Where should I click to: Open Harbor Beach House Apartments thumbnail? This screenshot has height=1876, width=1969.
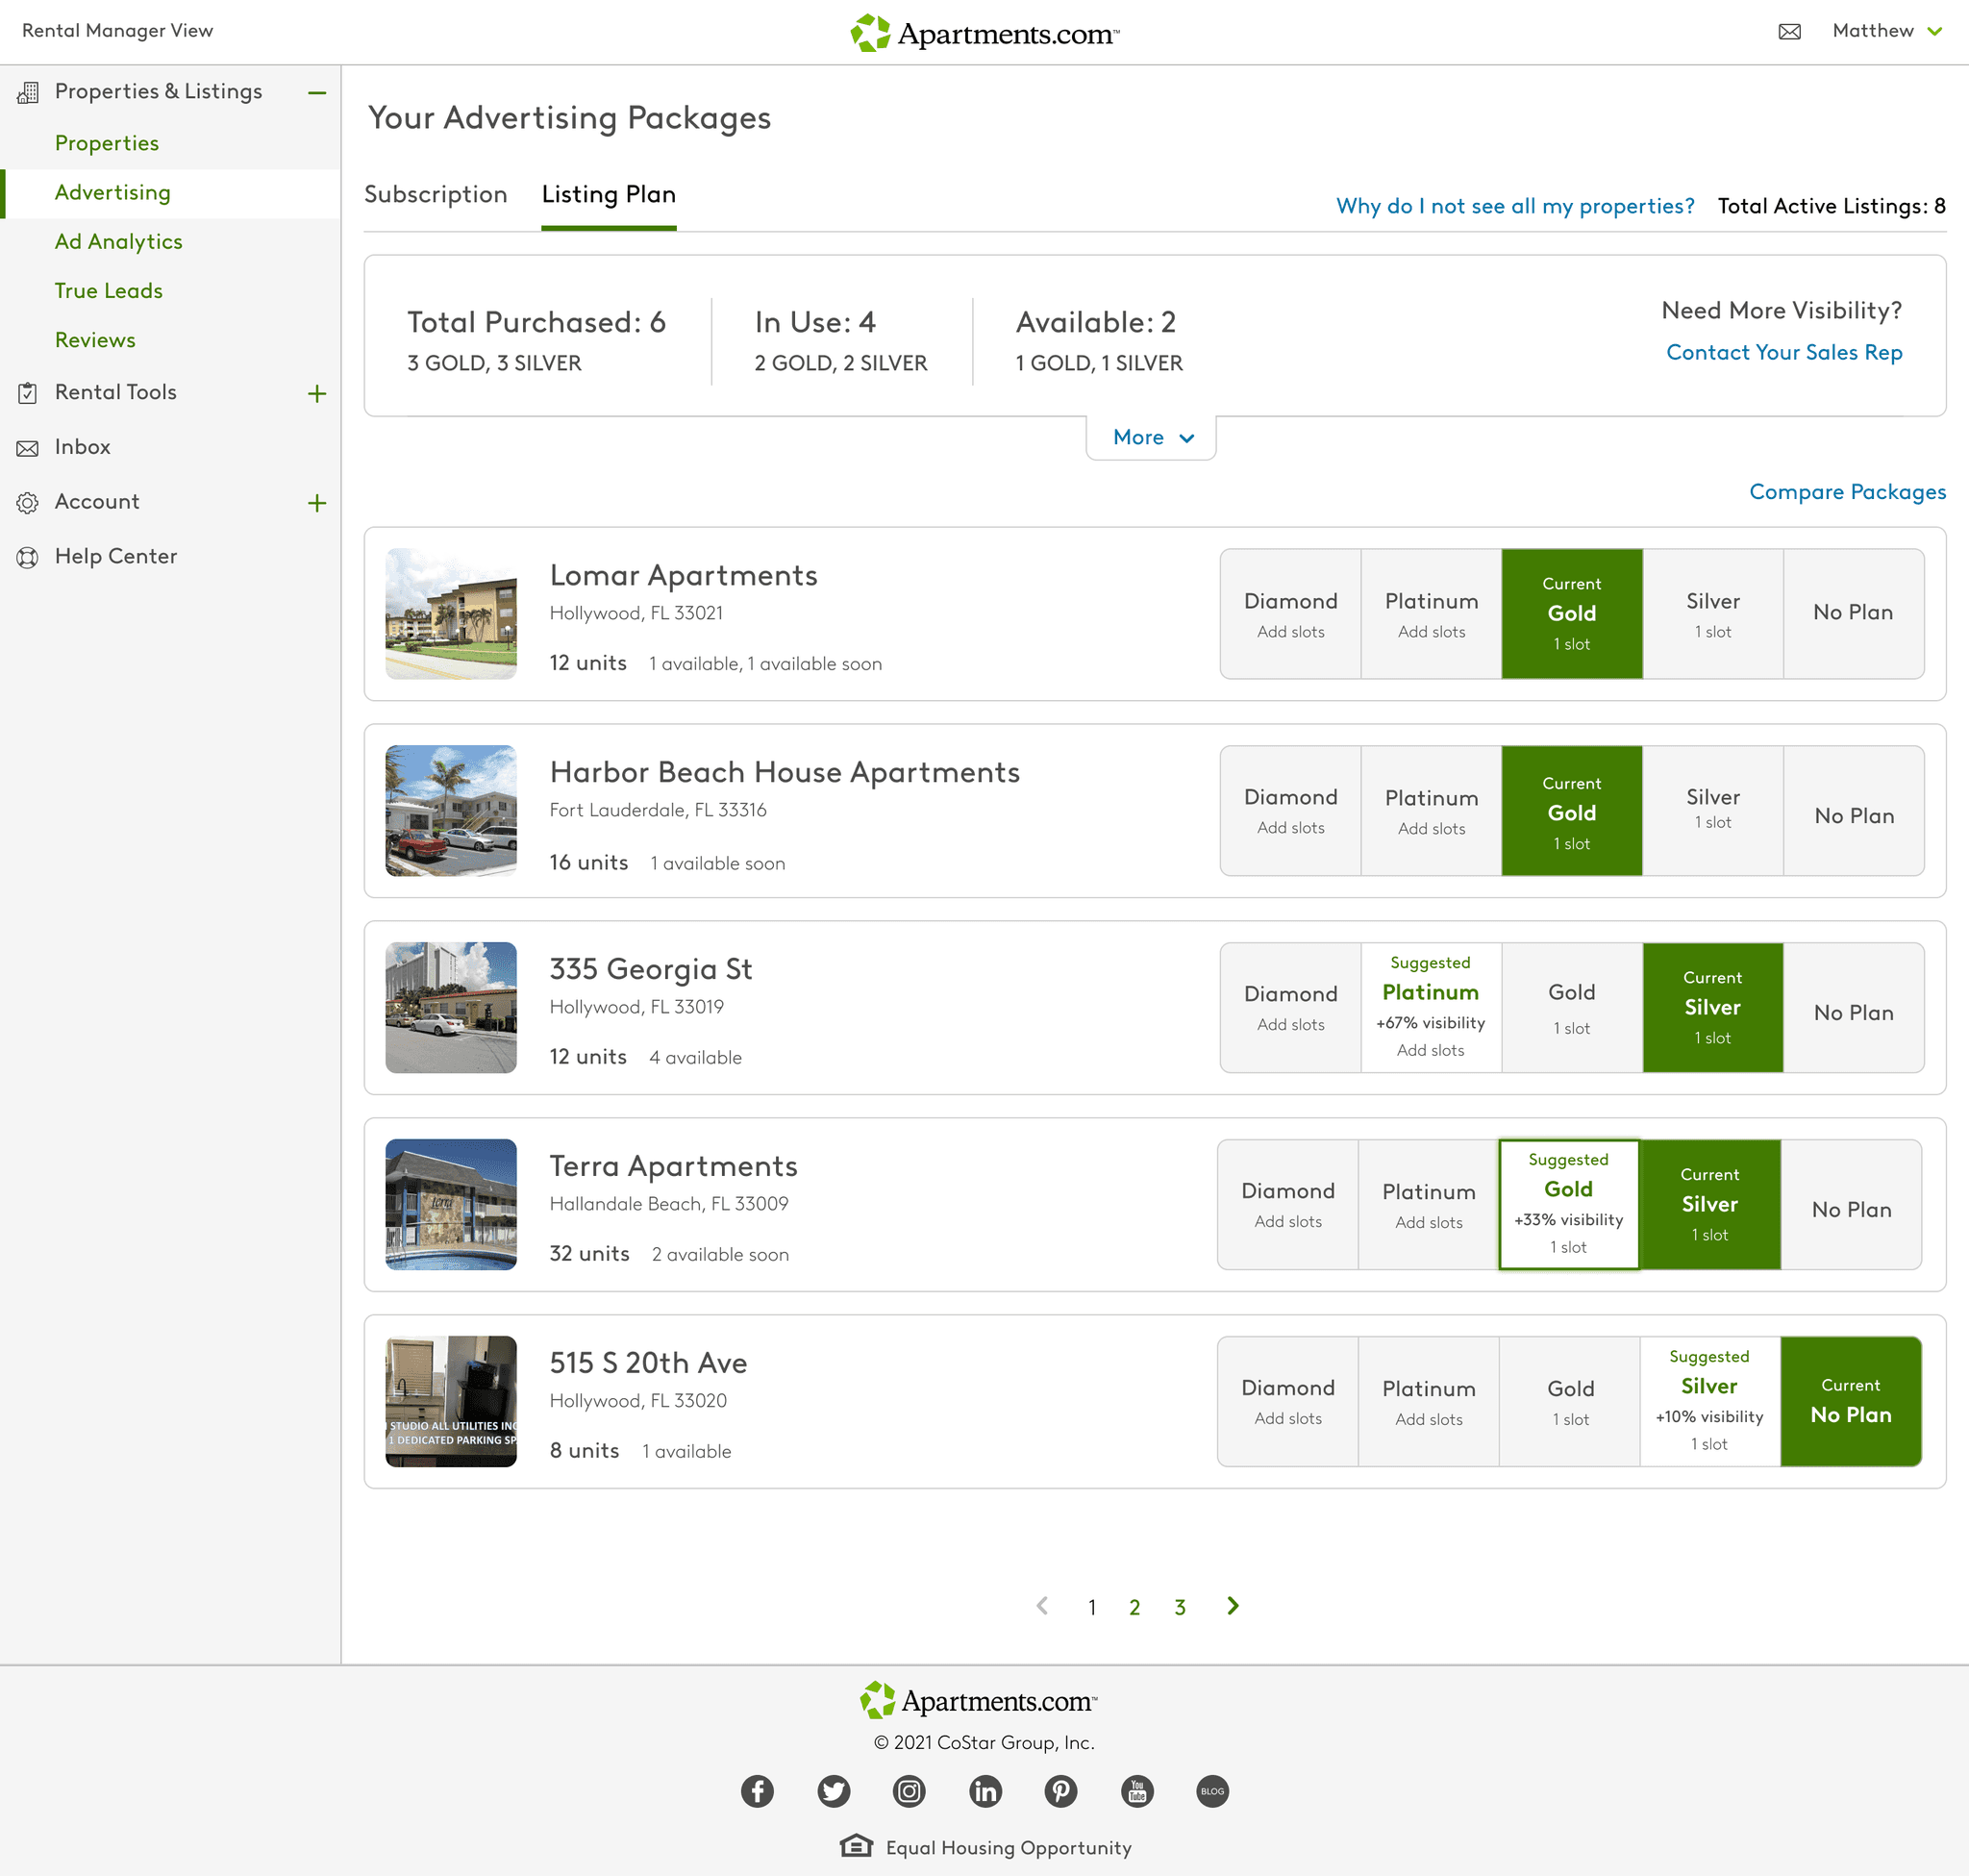coord(451,811)
